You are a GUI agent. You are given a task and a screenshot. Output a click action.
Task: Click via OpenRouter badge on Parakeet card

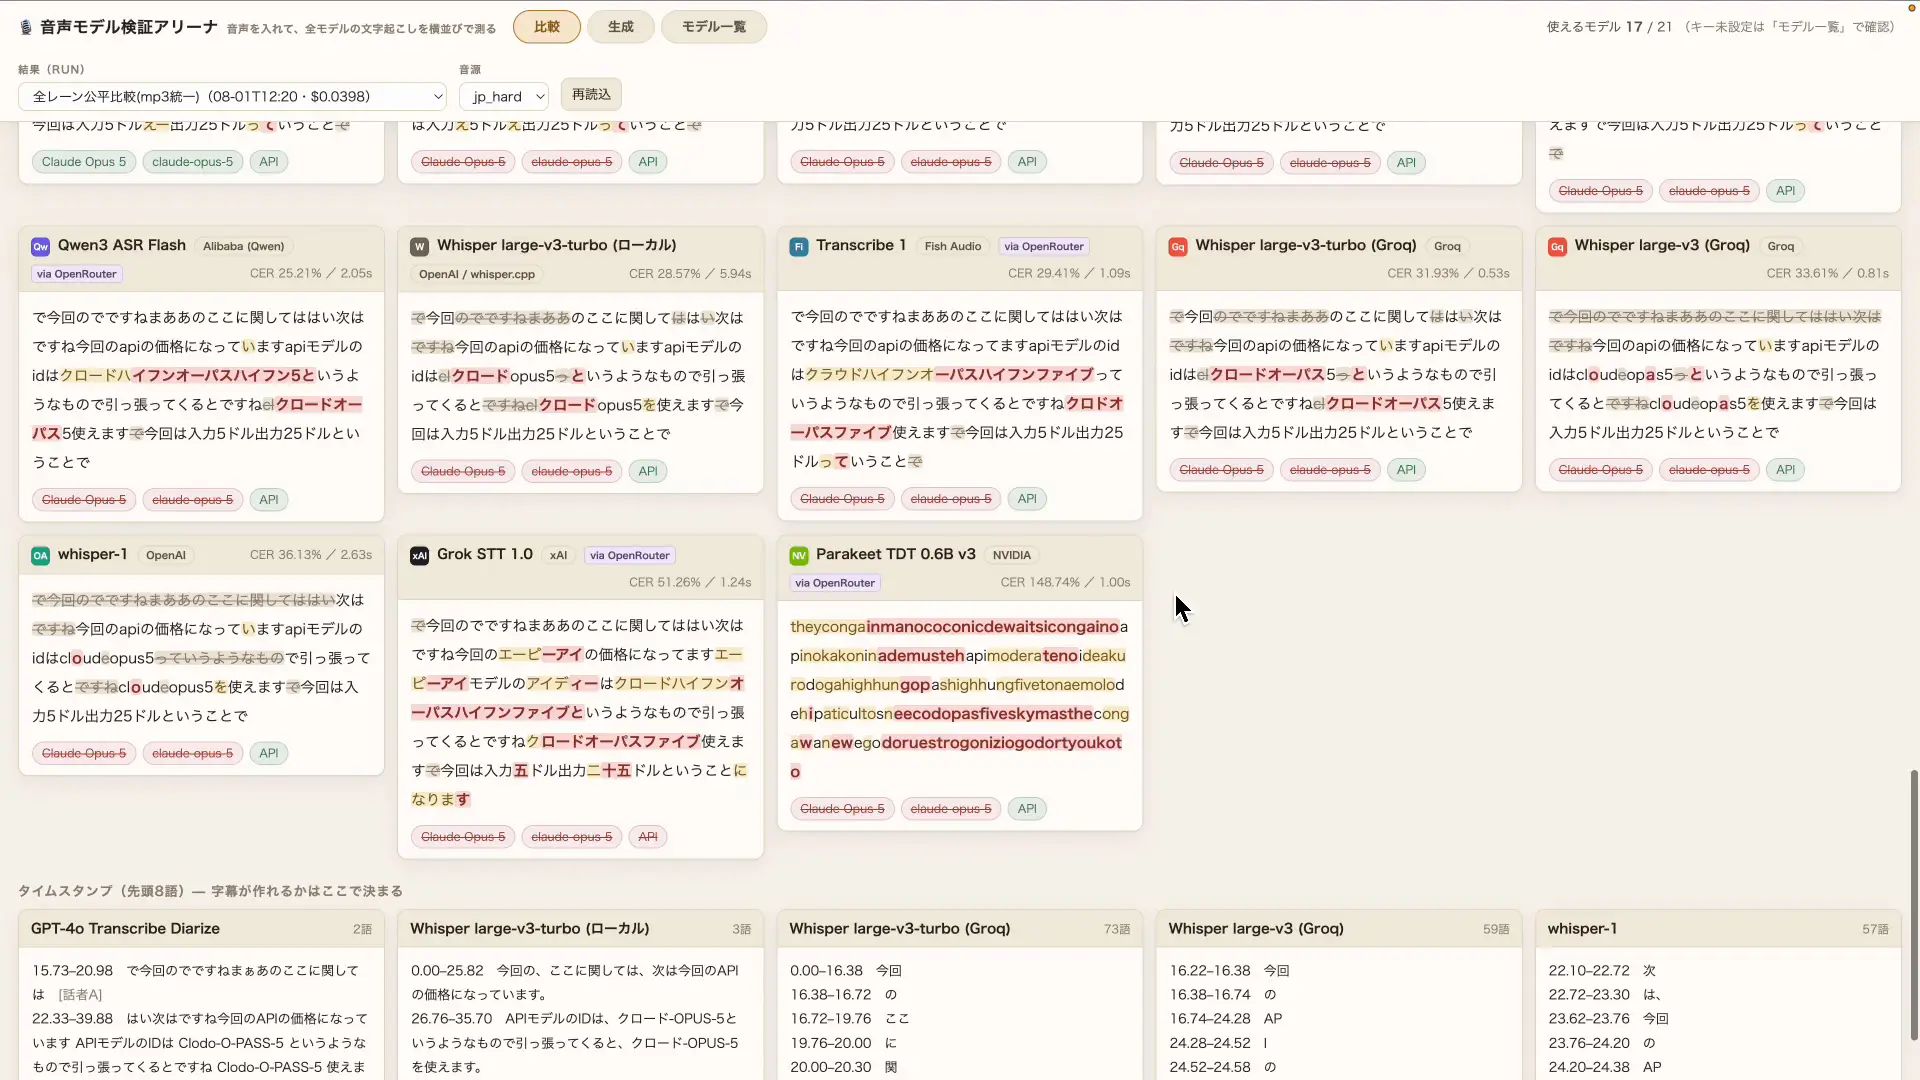click(x=835, y=583)
